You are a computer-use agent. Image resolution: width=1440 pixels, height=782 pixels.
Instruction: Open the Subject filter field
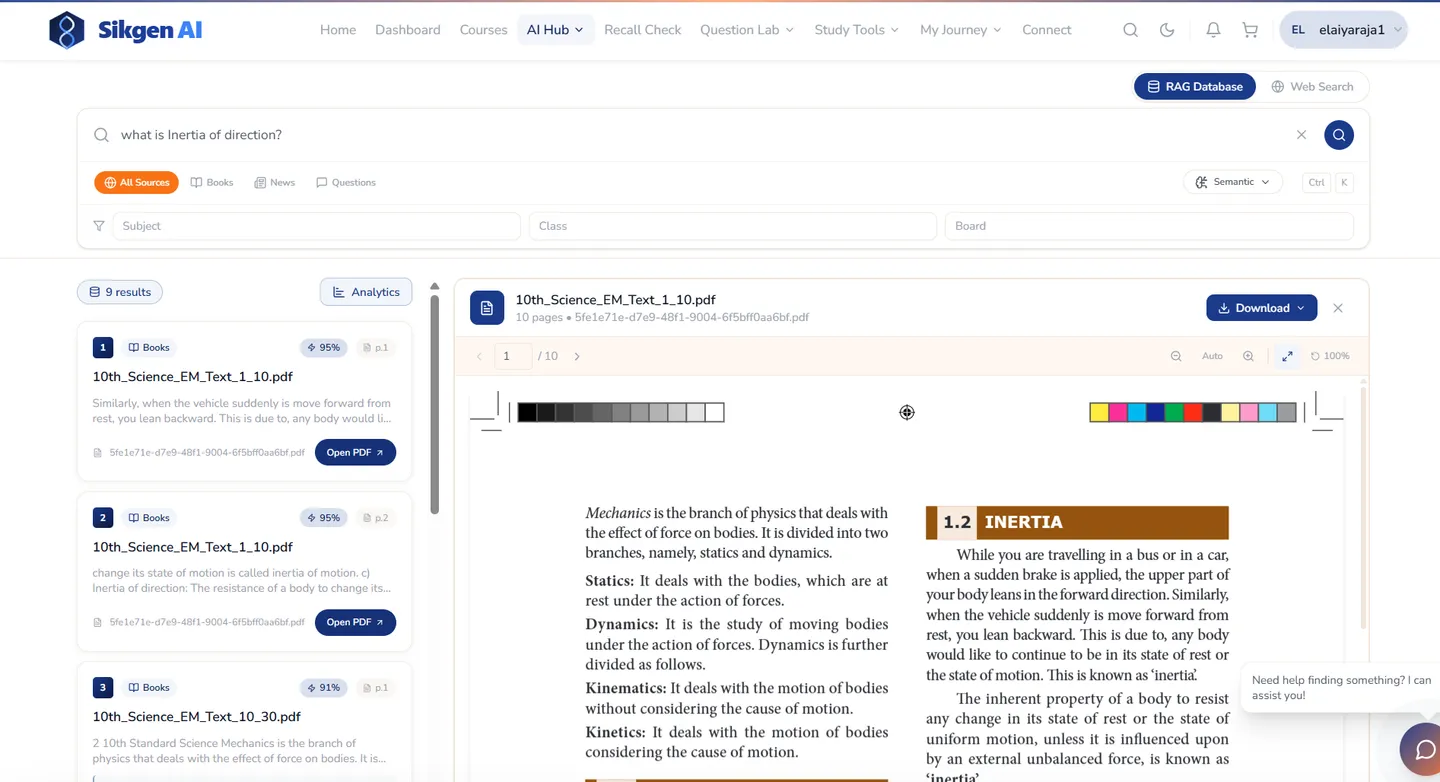coord(316,226)
